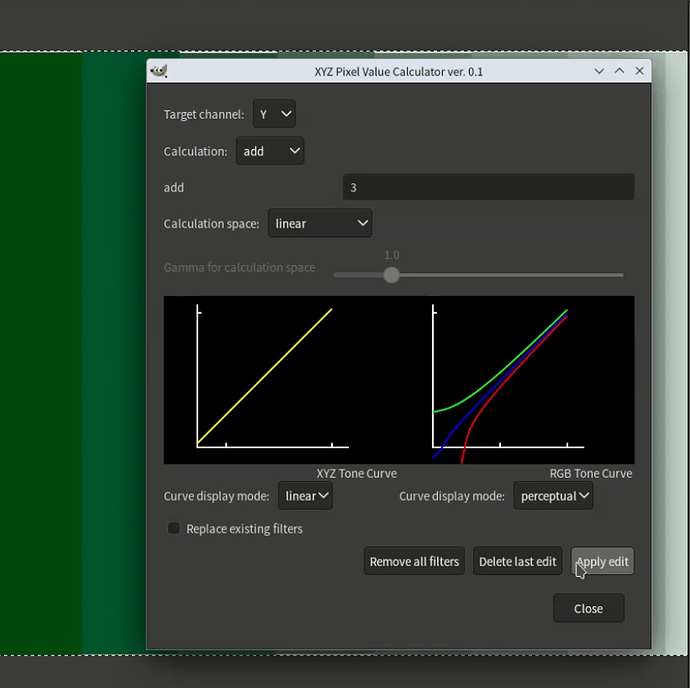Screen dimensions: 690x688
Task: Close the dialog with the Close button
Action: tap(588, 608)
